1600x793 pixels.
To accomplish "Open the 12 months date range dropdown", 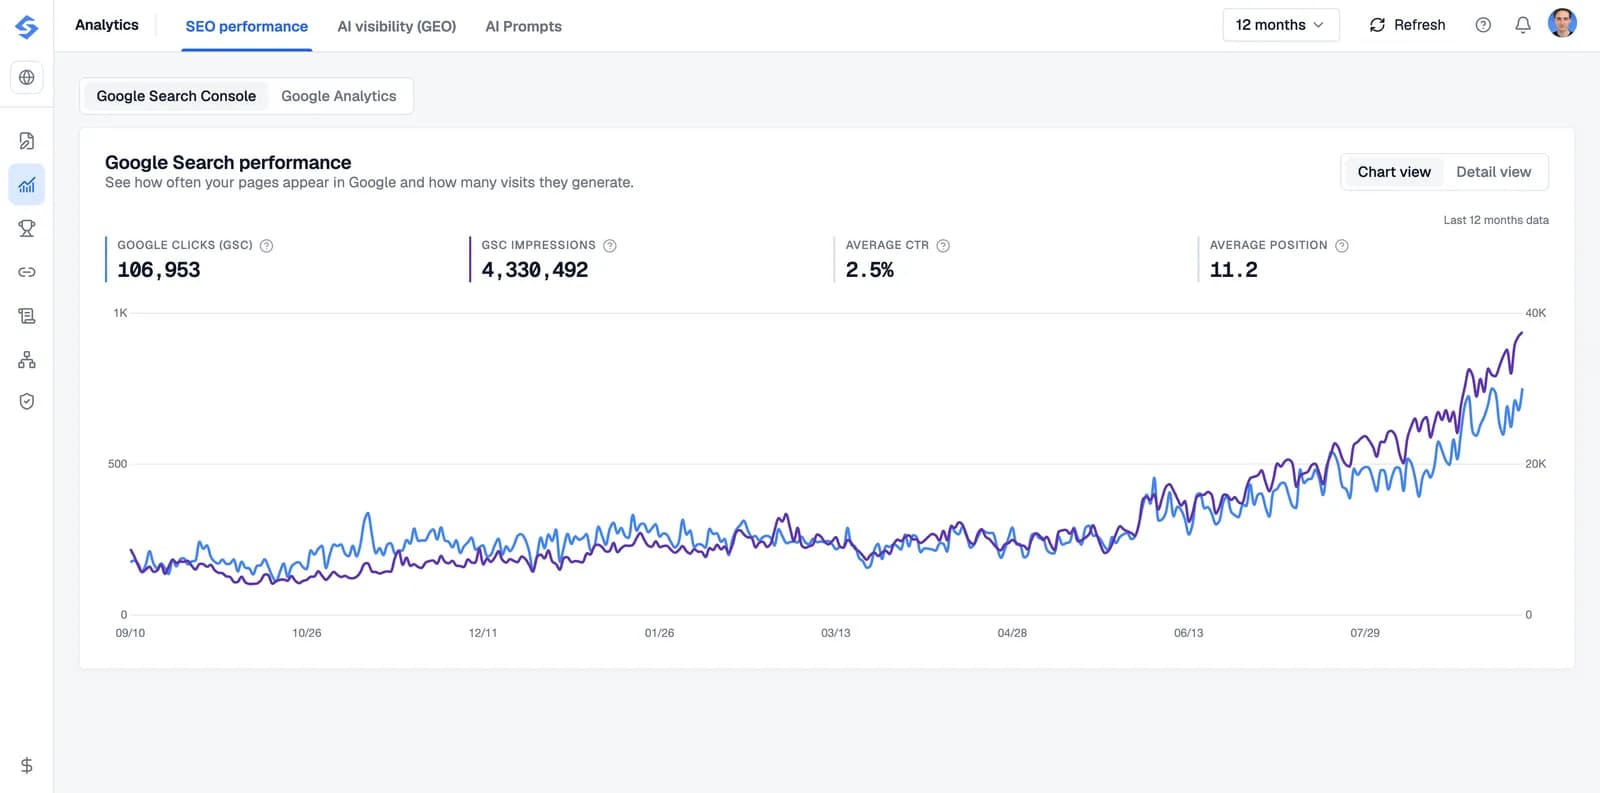I will pos(1281,25).
